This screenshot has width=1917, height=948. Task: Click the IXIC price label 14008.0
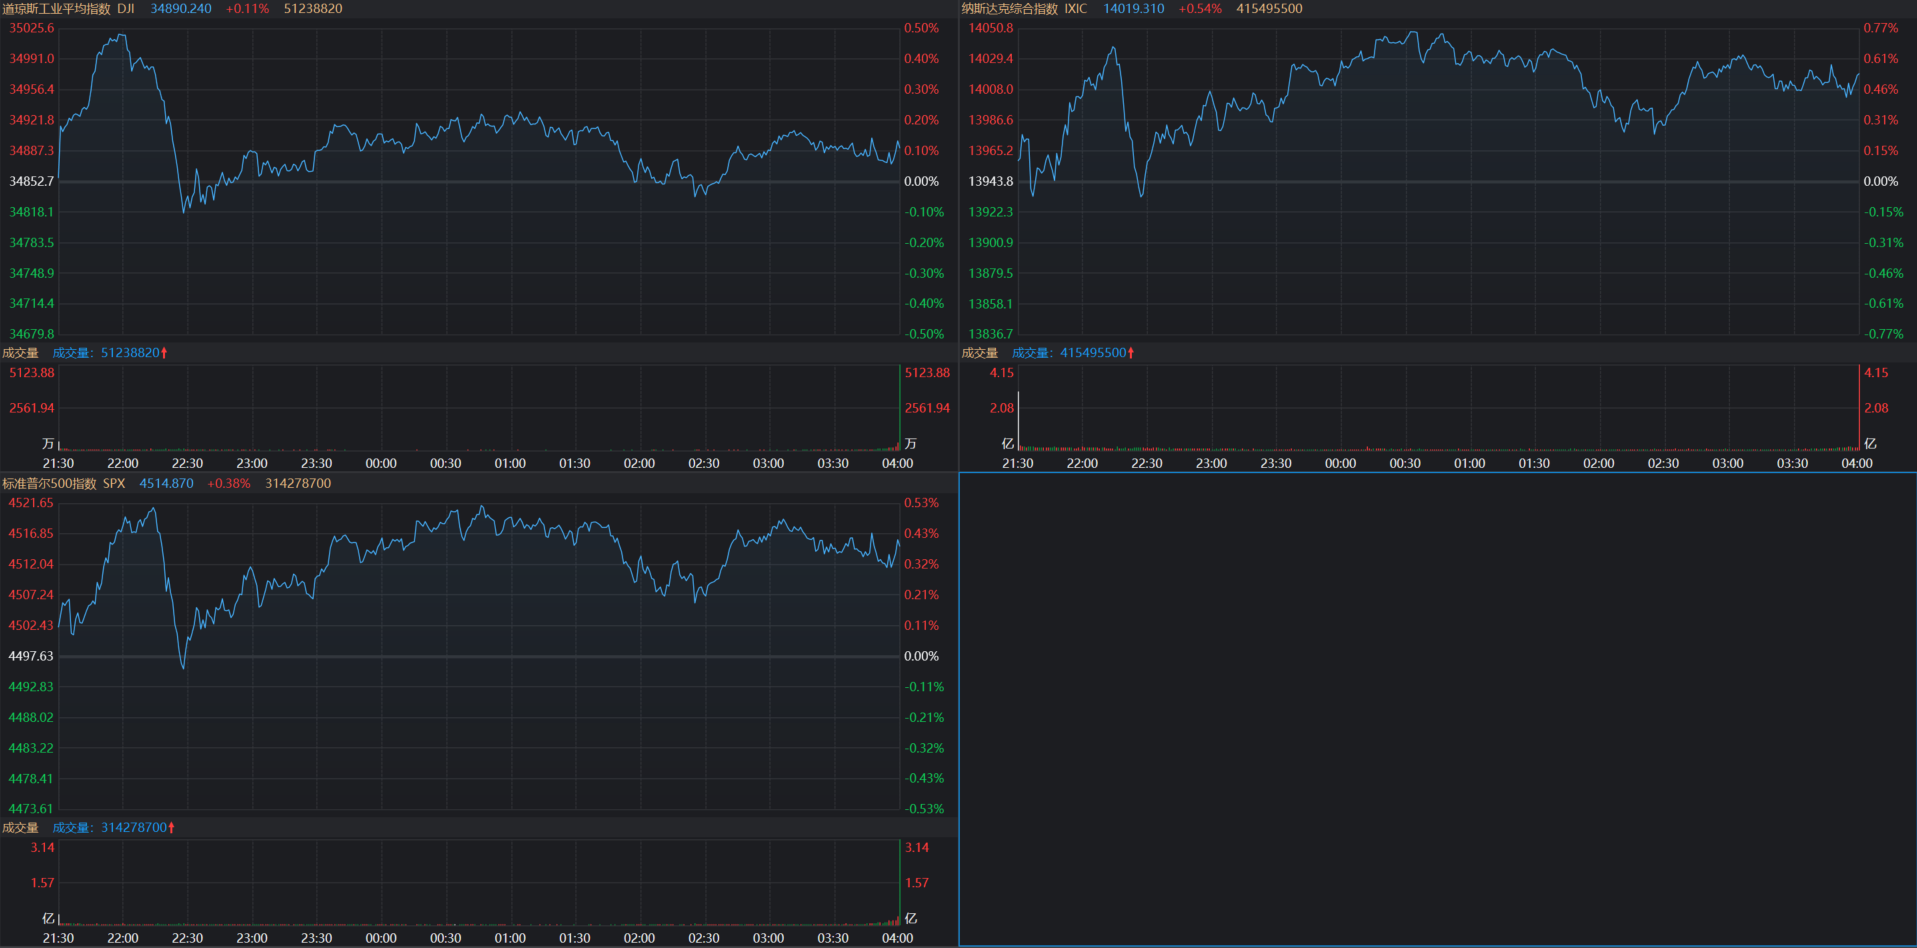[x=991, y=89]
